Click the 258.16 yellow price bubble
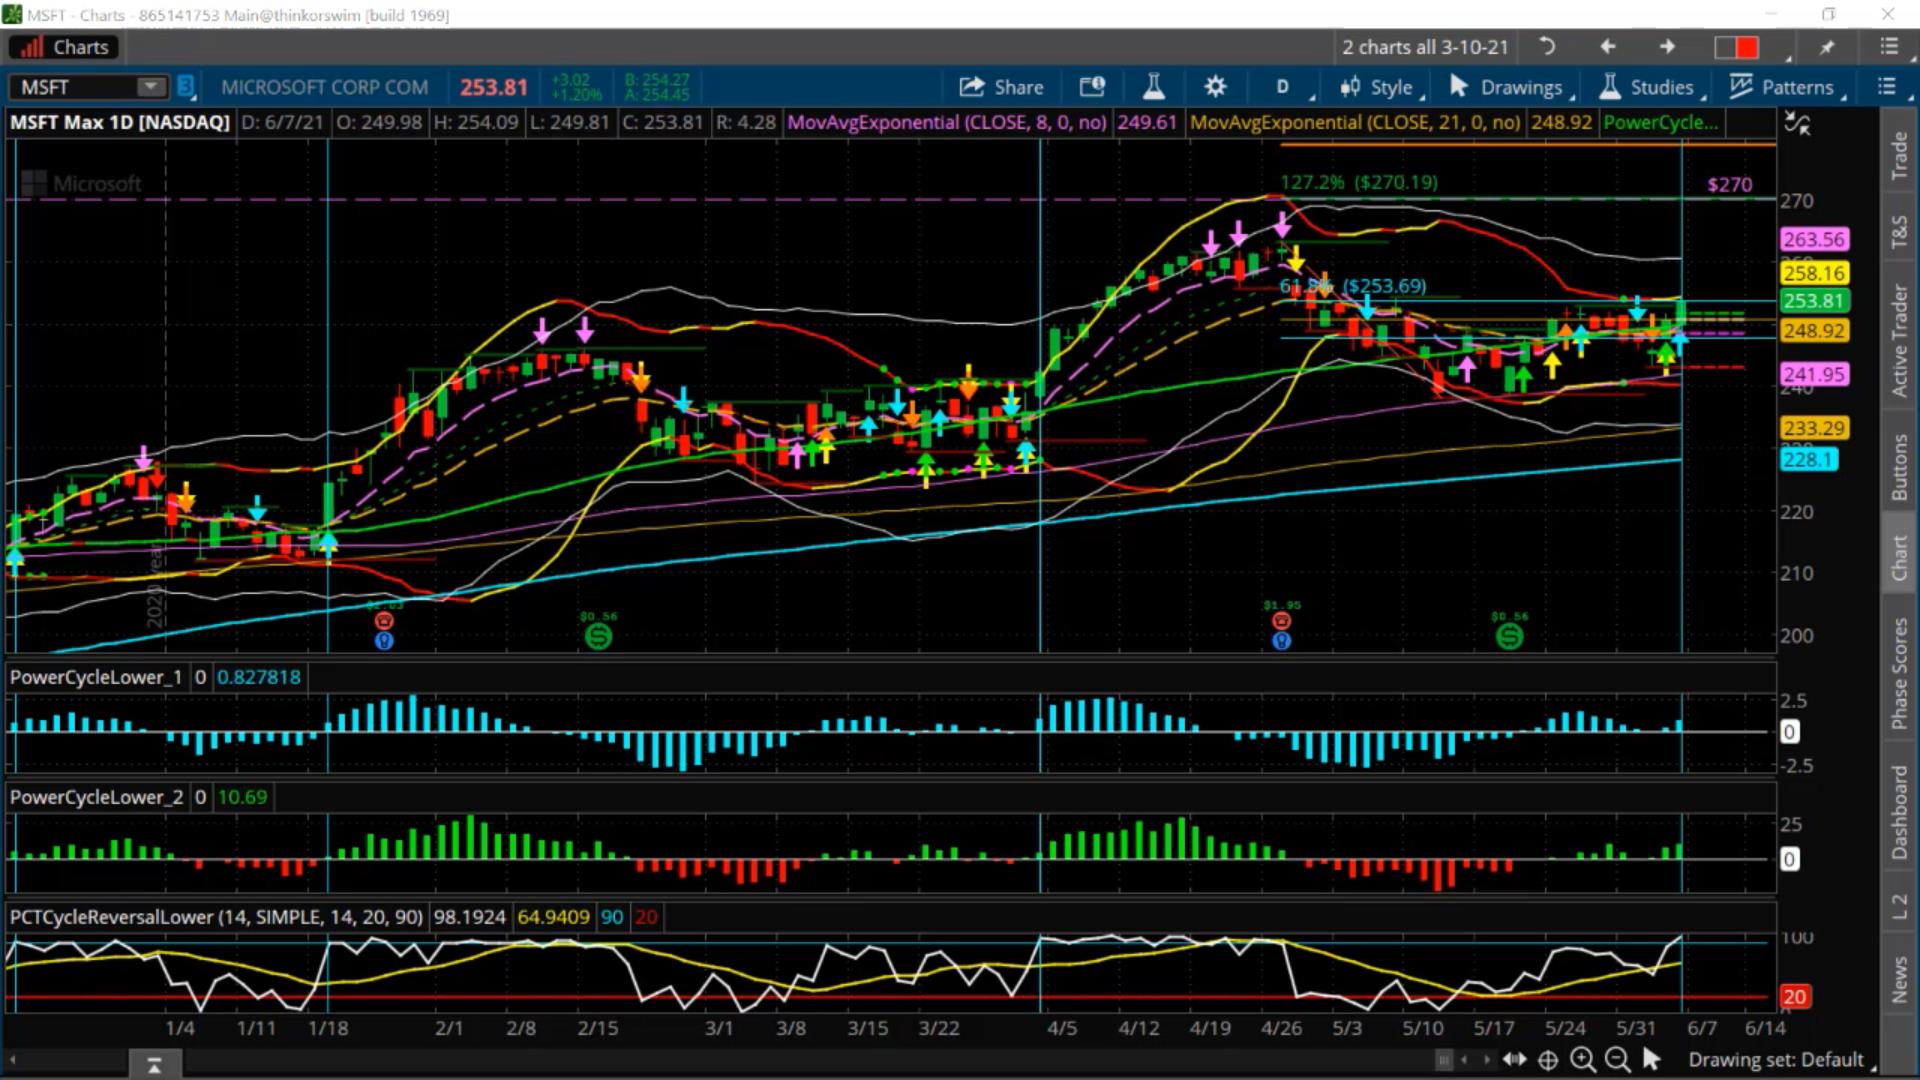This screenshot has width=1920, height=1080. [x=1814, y=273]
